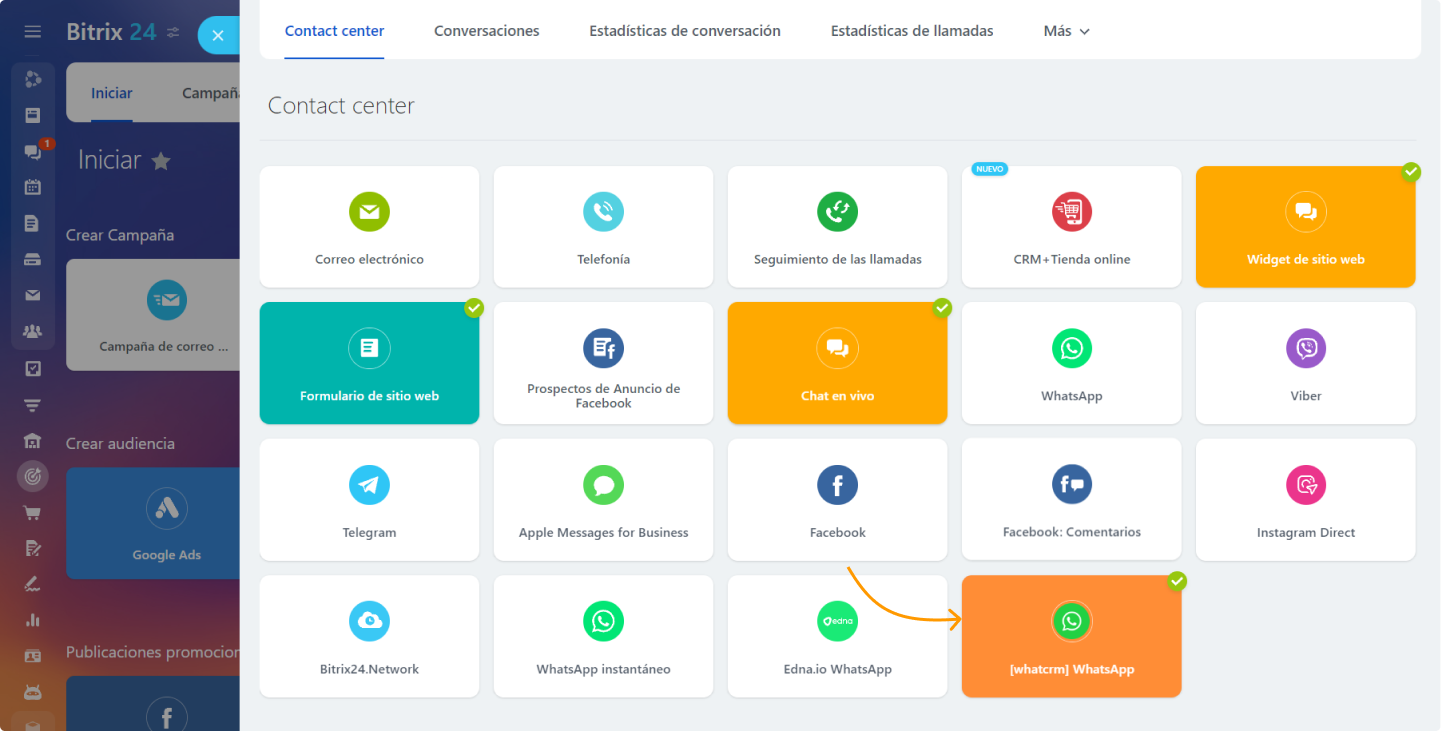The width and height of the screenshot is (1441, 731).
Task: Click the Facebook icon card under Publicaciones
Action: (153, 704)
